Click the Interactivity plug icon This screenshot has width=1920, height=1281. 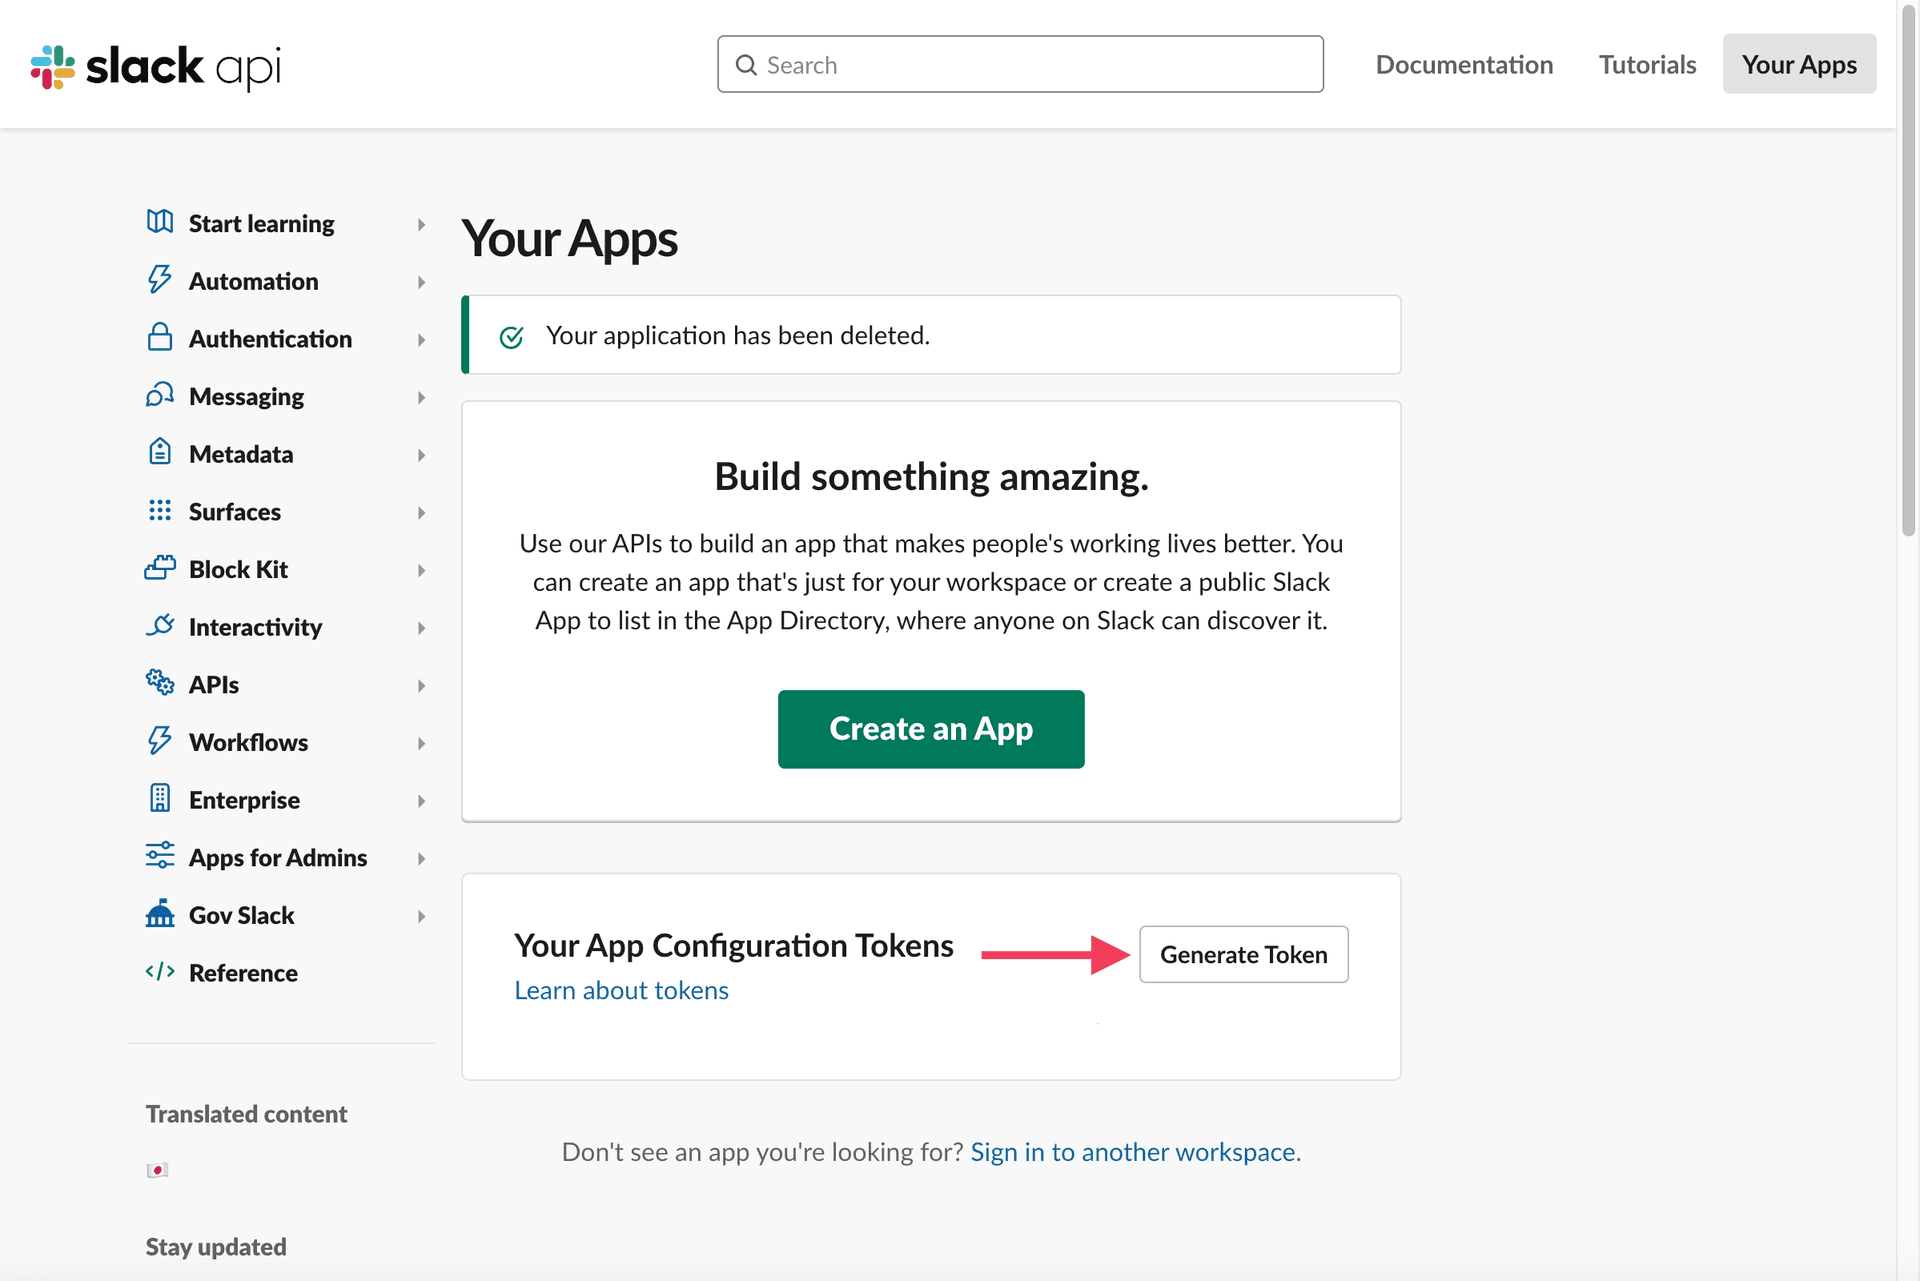pyautogui.click(x=160, y=625)
